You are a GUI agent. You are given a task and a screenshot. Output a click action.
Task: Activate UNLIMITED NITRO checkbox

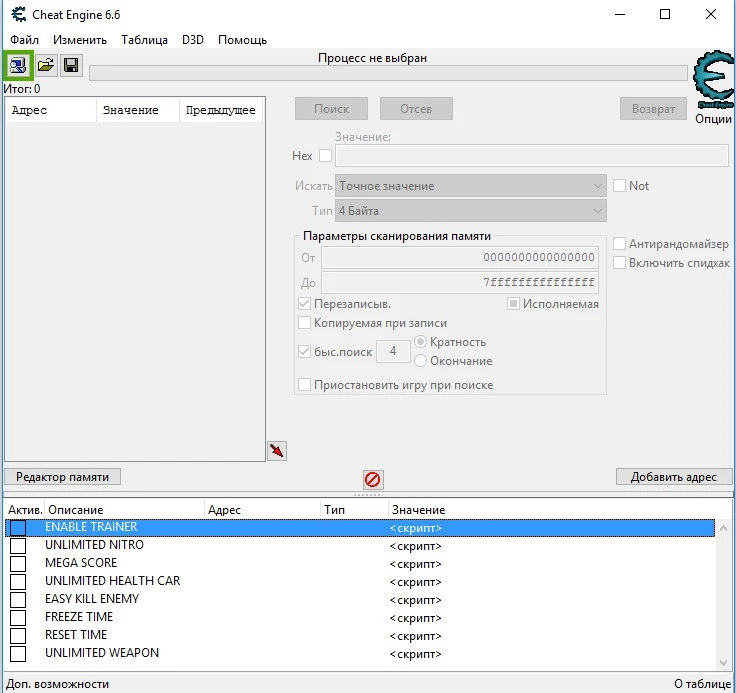tap(18, 546)
